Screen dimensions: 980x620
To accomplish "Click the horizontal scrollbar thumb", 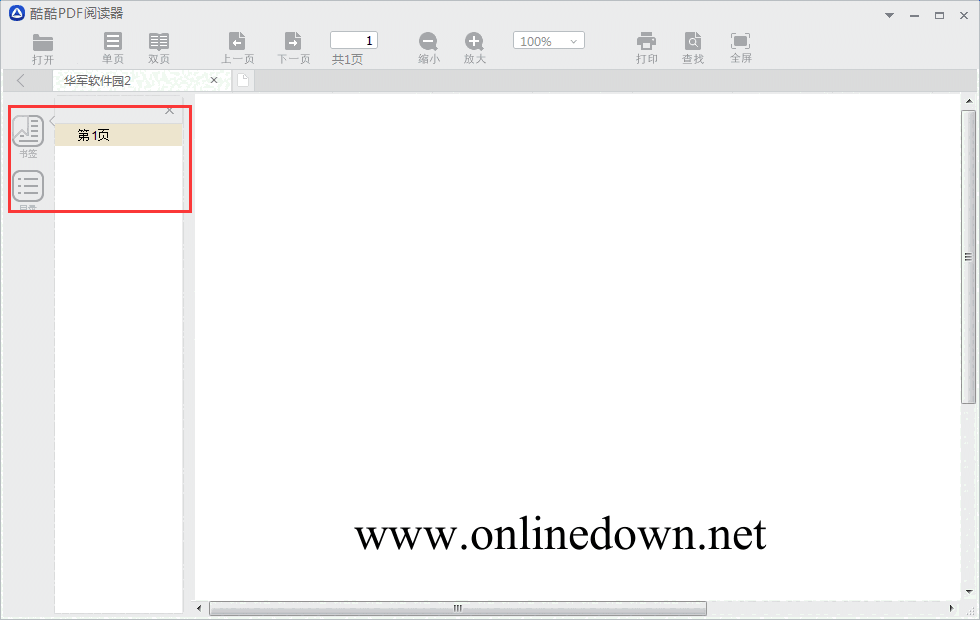I will [458, 608].
